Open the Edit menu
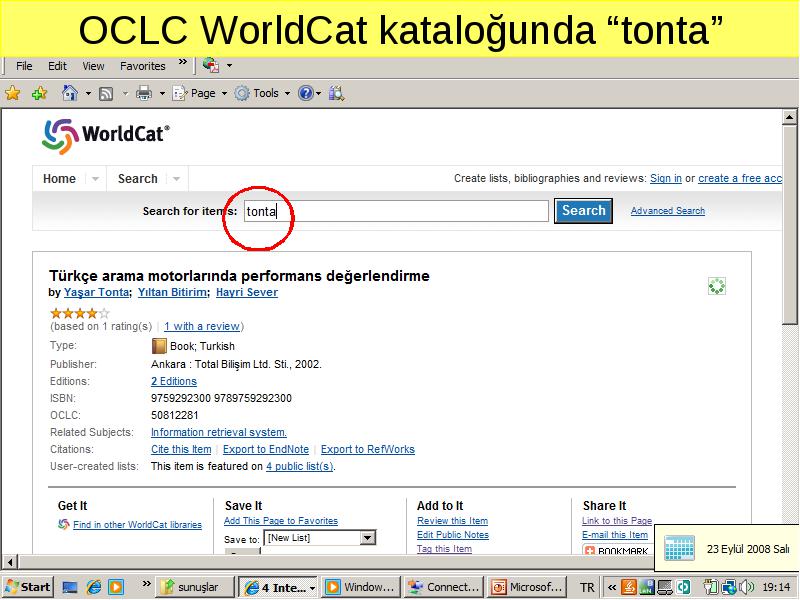The width and height of the screenshot is (800, 600). point(57,66)
